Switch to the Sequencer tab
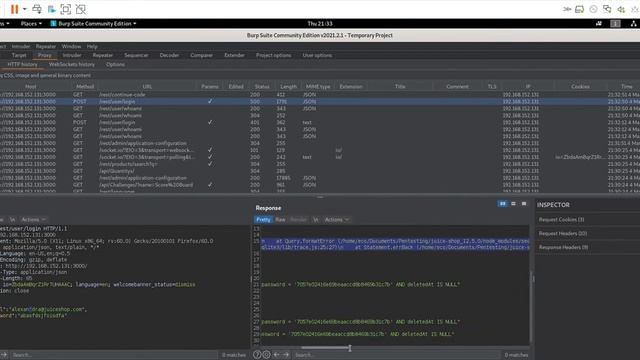Viewport: 640px width, 360px height. pyautogui.click(x=136, y=55)
